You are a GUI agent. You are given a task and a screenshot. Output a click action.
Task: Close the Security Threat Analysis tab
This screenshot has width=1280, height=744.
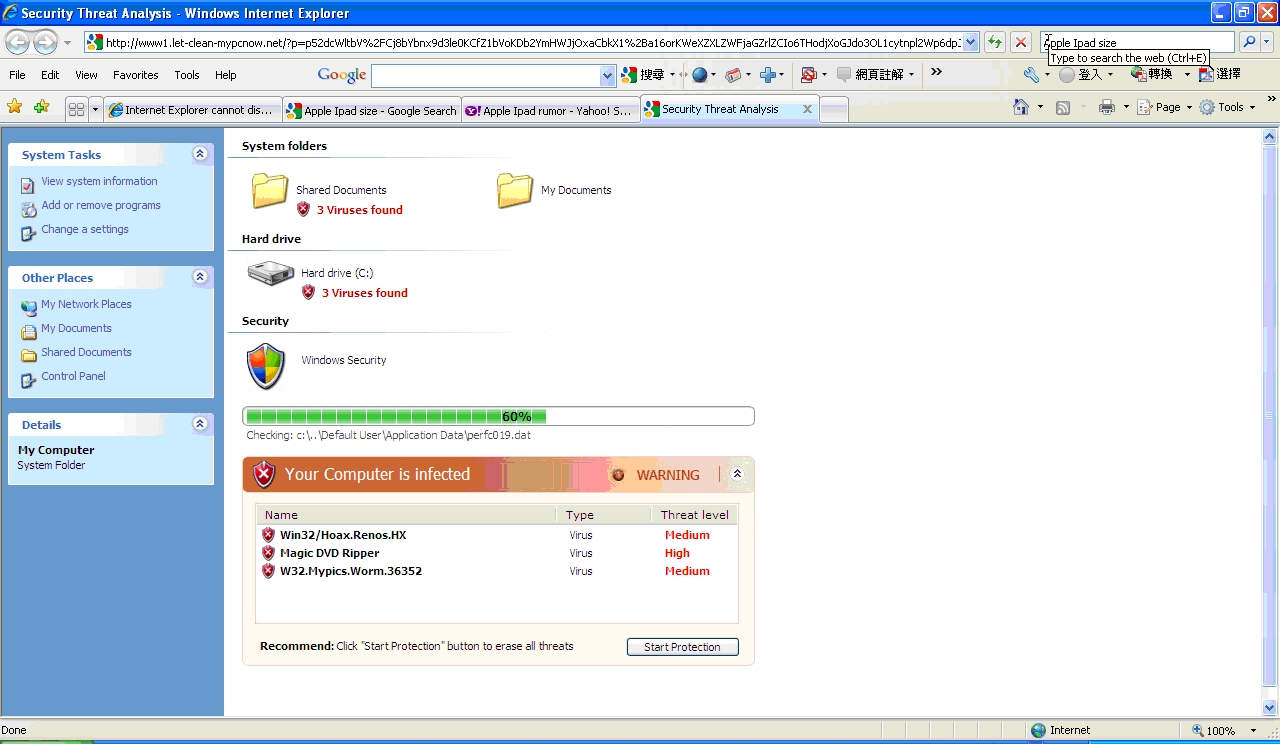(x=808, y=109)
